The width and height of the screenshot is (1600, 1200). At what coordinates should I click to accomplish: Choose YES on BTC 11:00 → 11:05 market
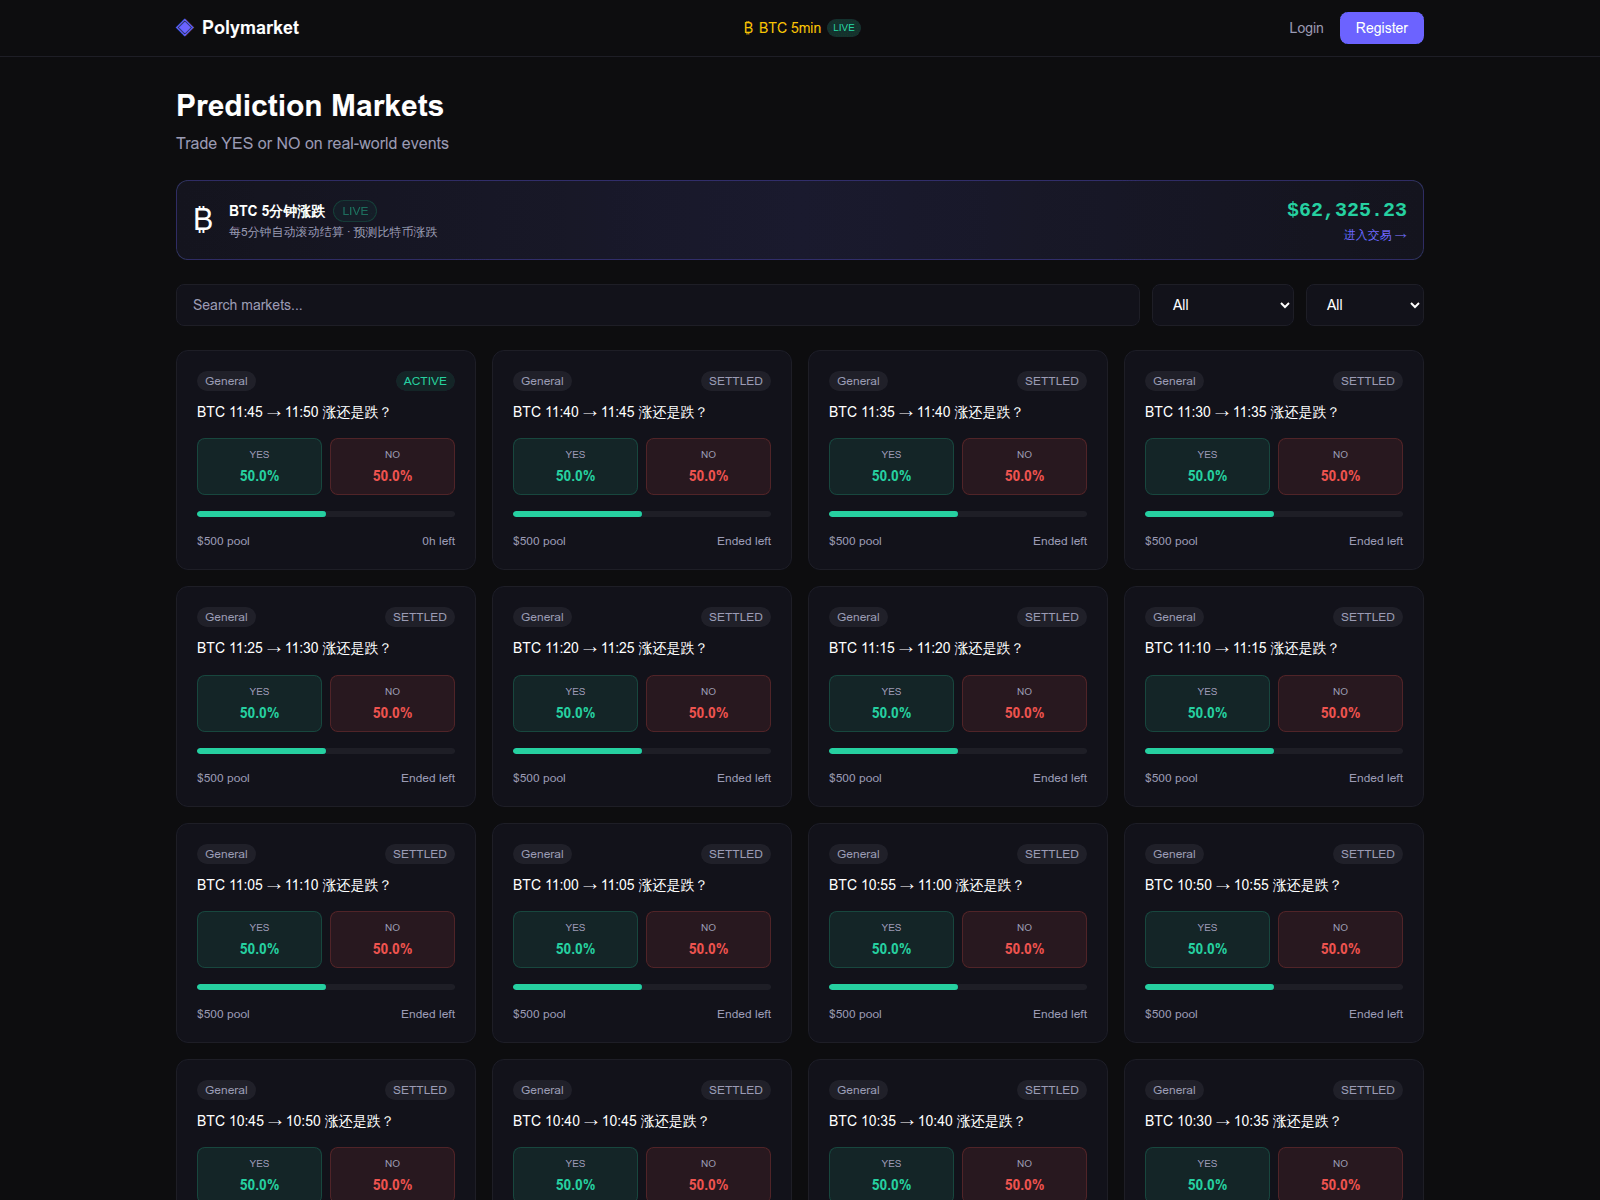click(575, 939)
